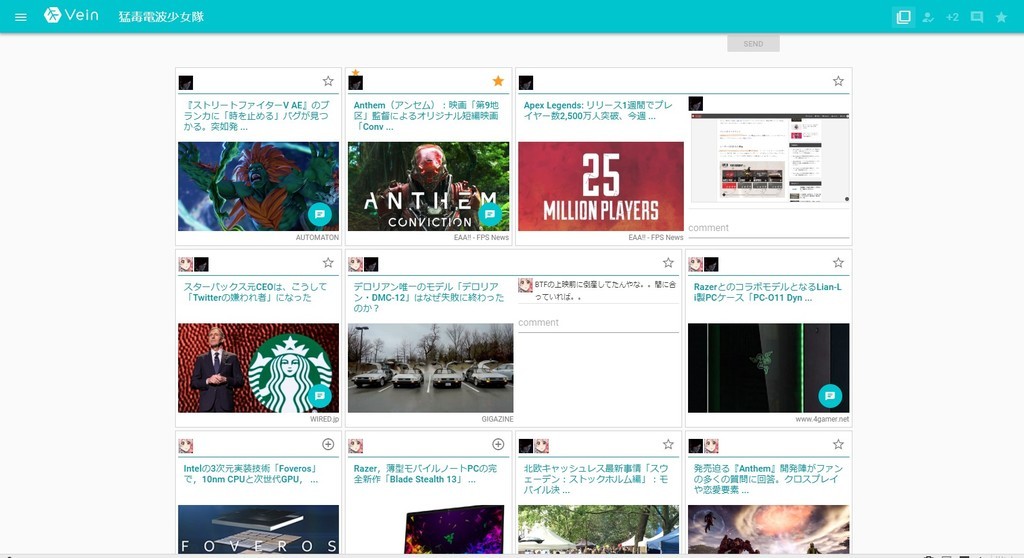Open the Starbucks ex-CEO Twitter article title
1024x558 pixels.
tap(255, 292)
